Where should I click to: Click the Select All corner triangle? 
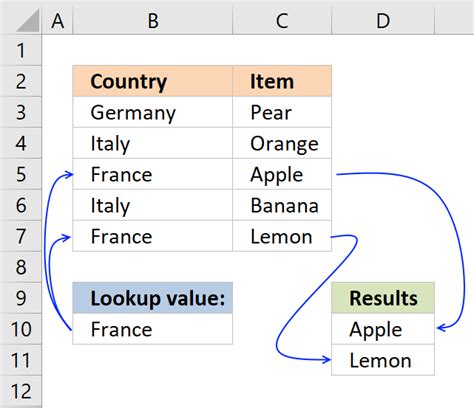[x=27, y=21]
